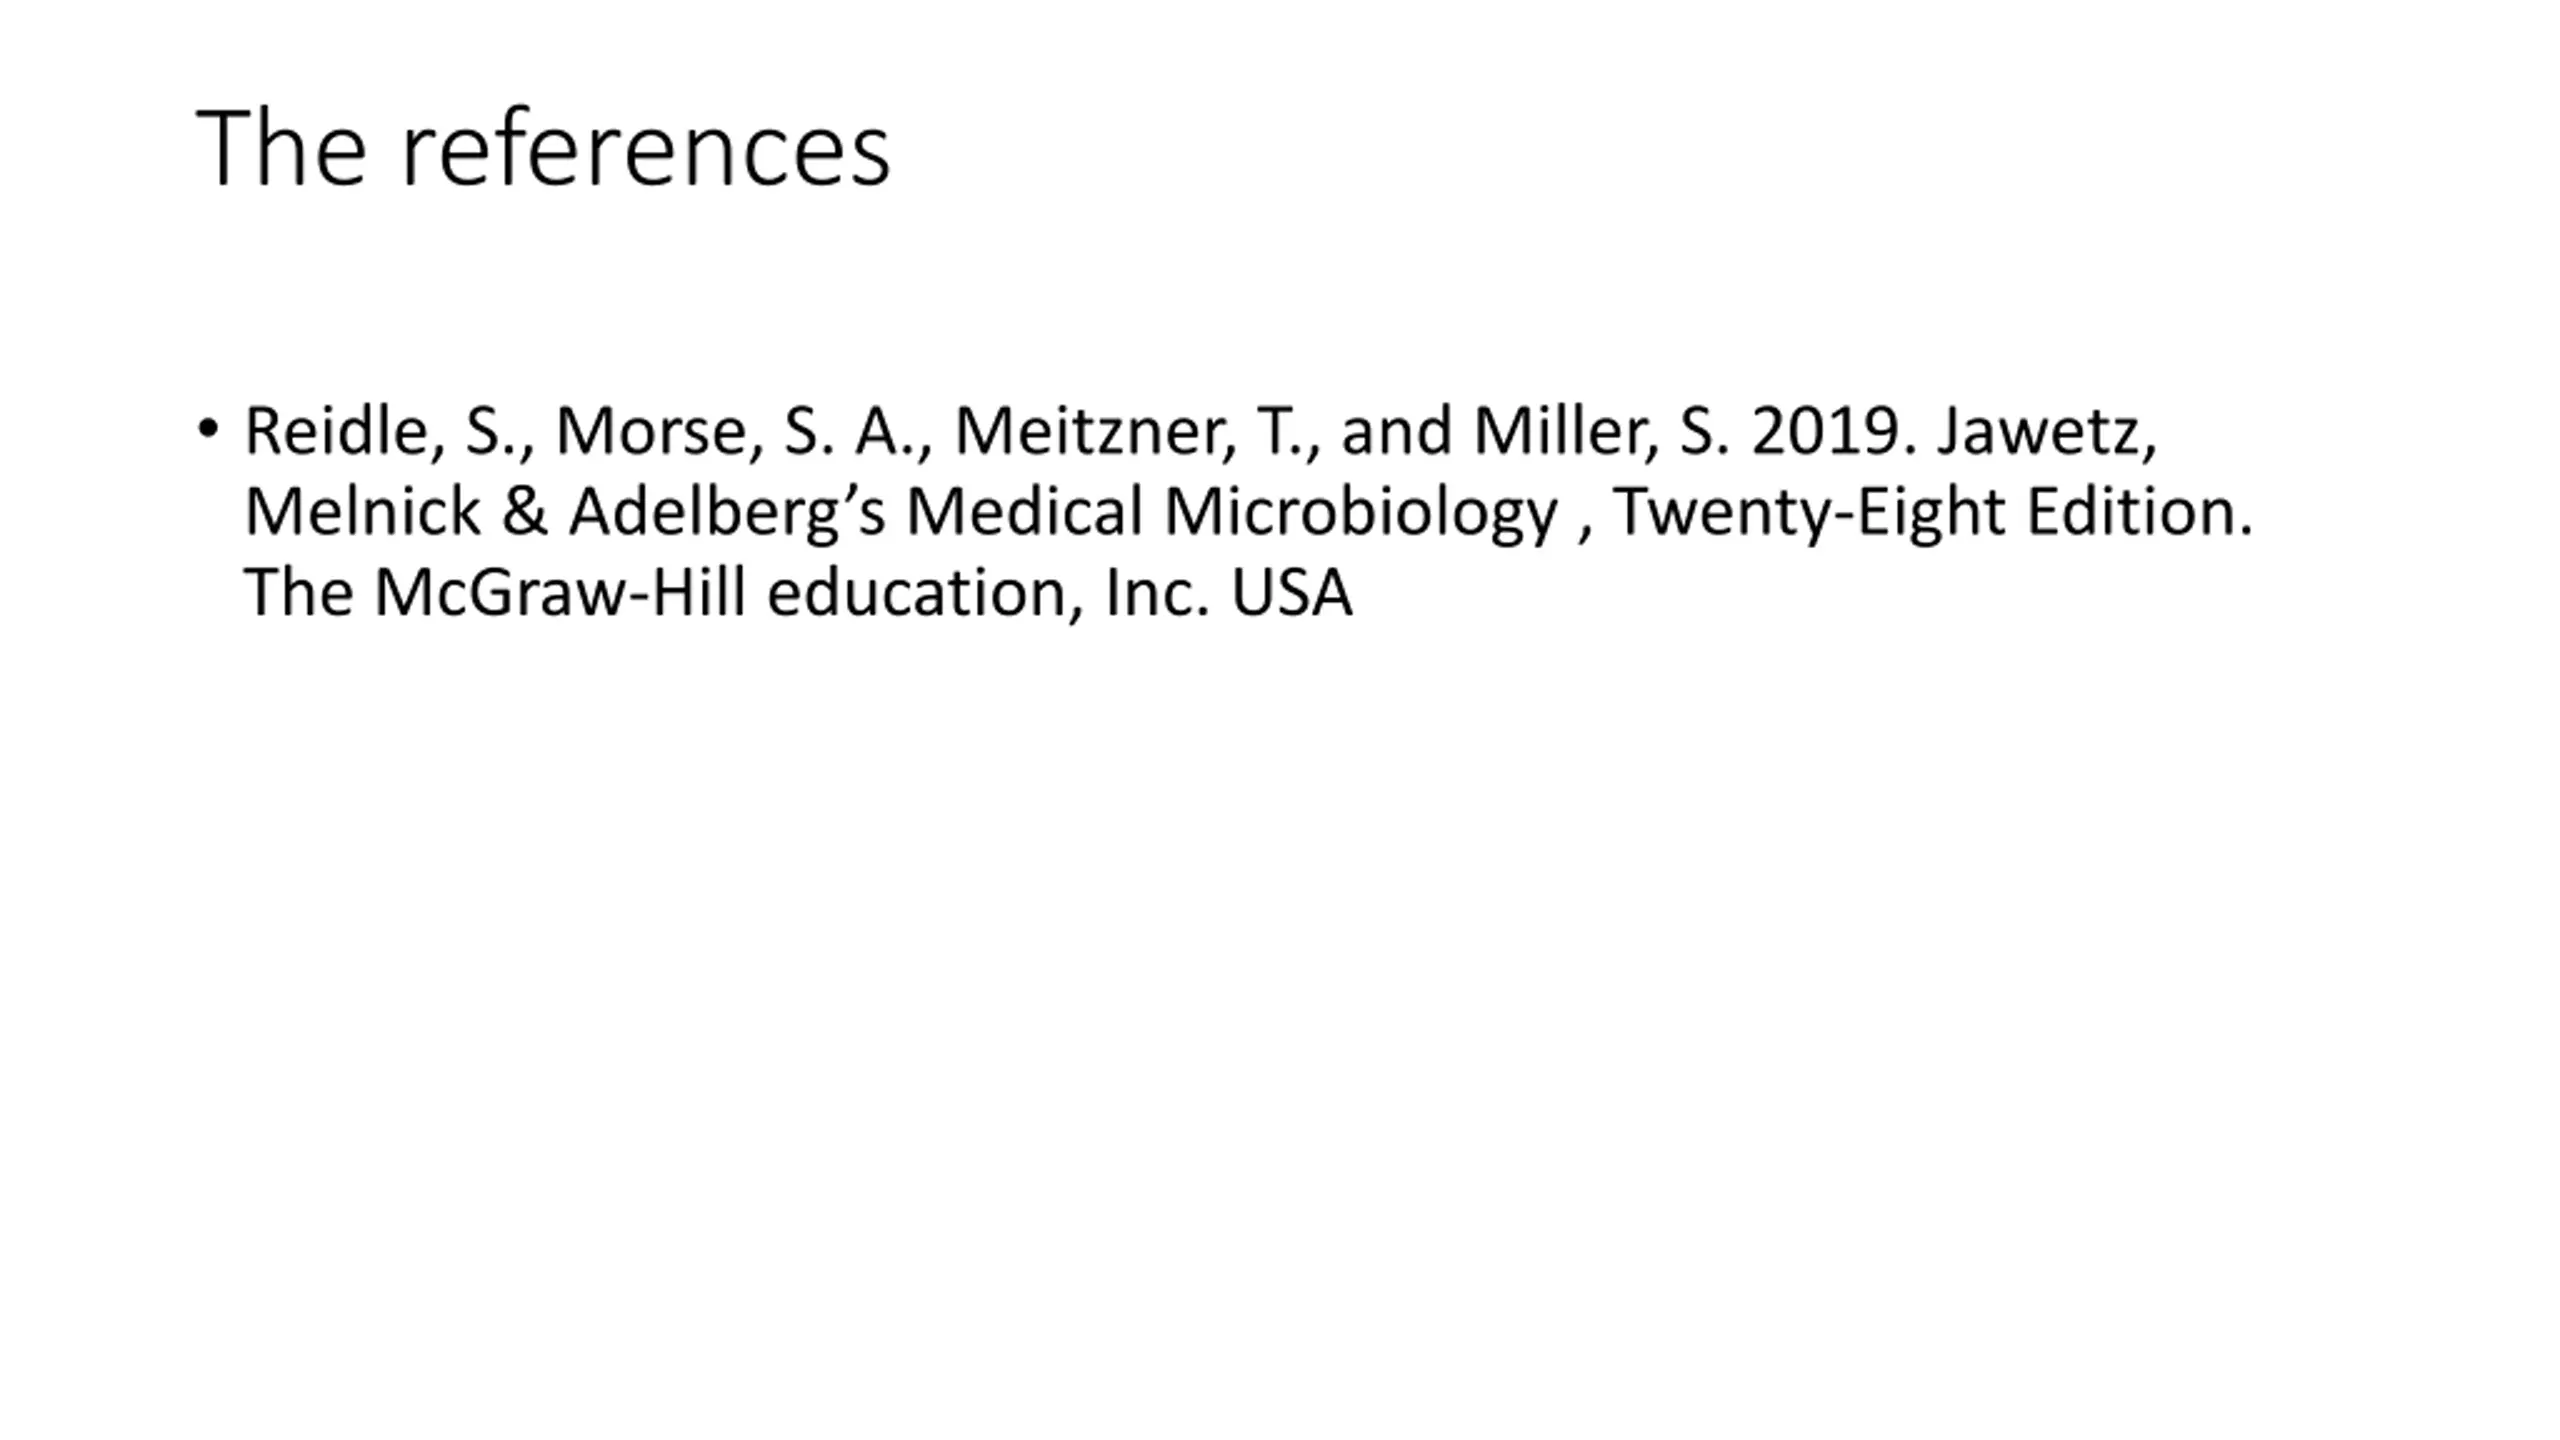This screenshot has height=1440, width=2560.
Task: Click the word 'Edition.' at line end
Action: [x=2139, y=511]
